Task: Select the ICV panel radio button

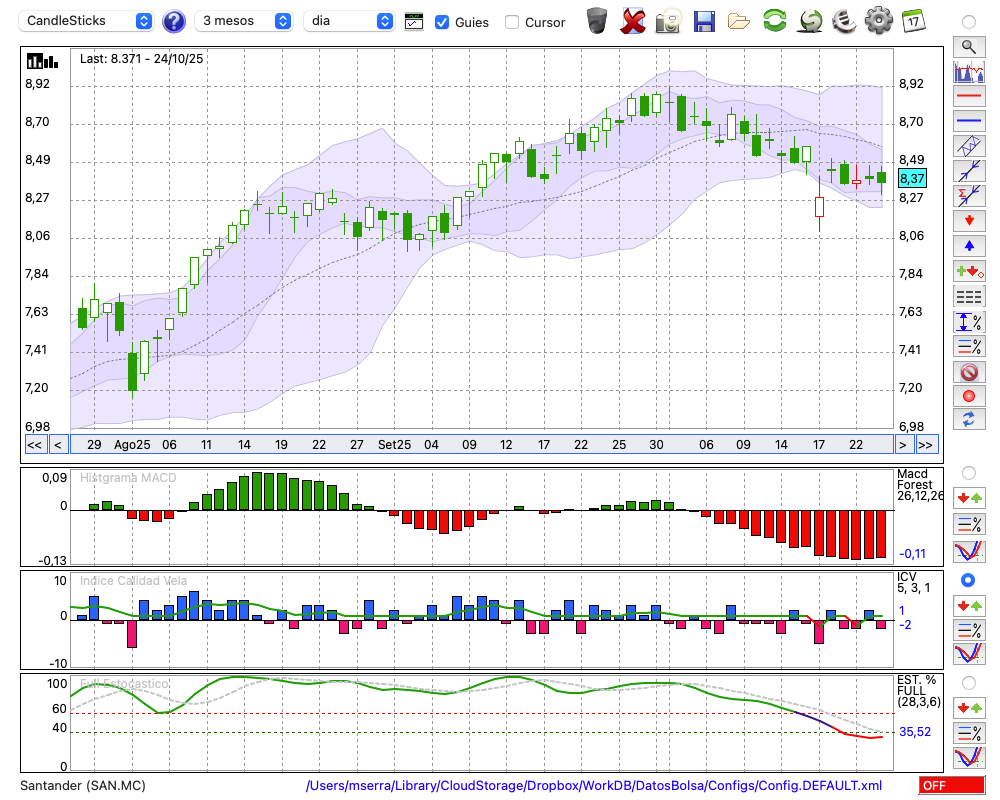Action: click(968, 581)
